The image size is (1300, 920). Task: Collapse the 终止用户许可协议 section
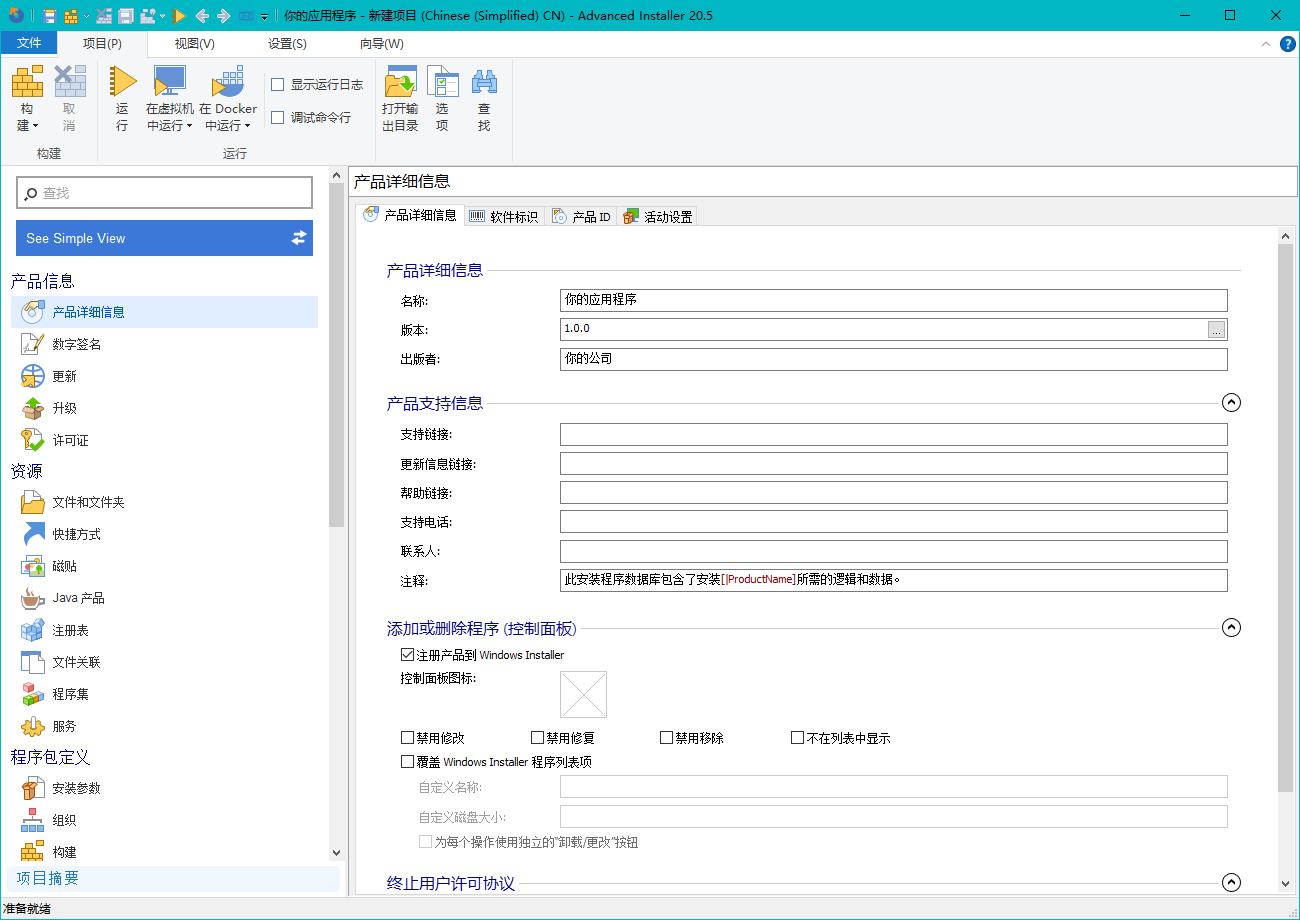pos(1232,883)
